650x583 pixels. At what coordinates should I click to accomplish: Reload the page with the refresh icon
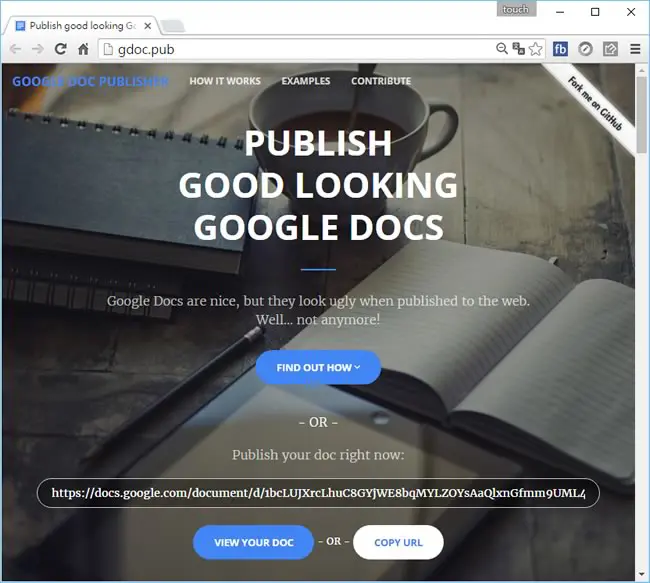(61, 49)
